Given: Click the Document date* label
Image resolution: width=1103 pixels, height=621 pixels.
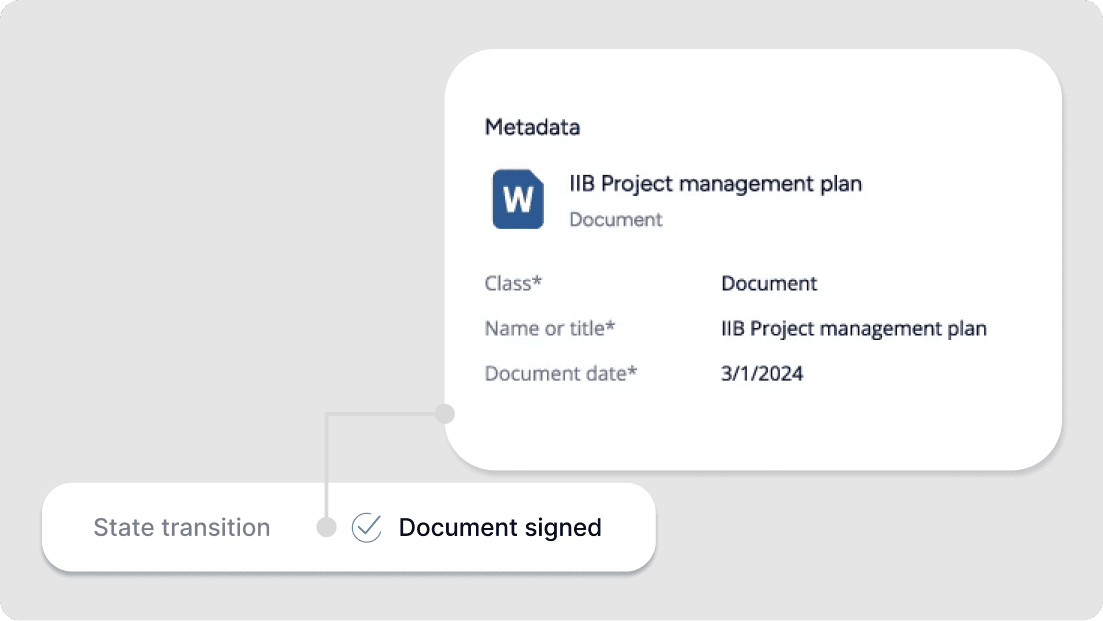Looking at the screenshot, I should pyautogui.click(x=561, y=374).
